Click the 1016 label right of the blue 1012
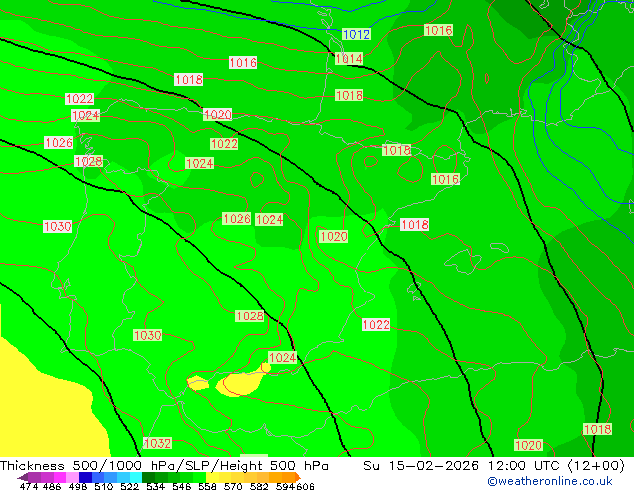 pos(438,30)
